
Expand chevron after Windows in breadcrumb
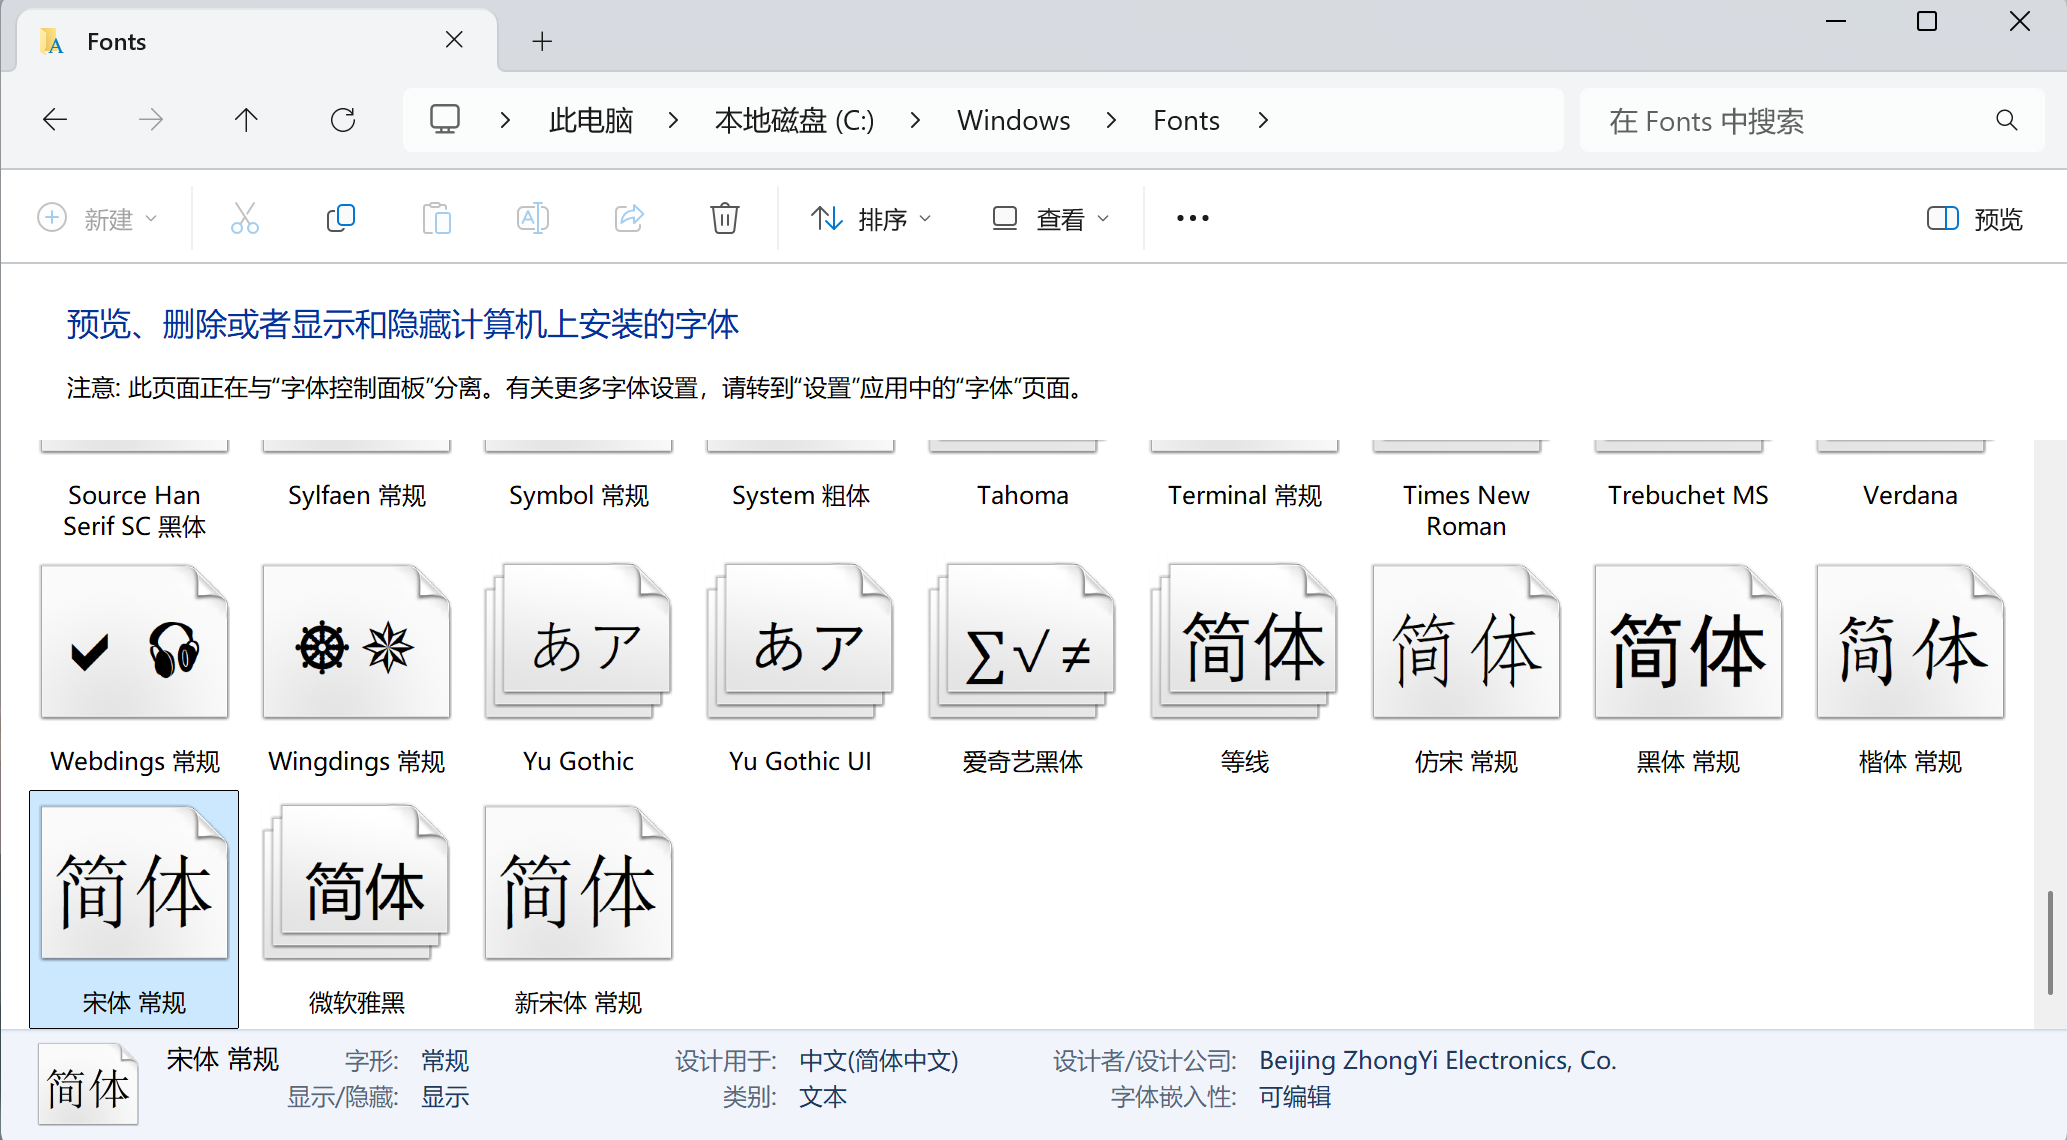[1112, 121]
